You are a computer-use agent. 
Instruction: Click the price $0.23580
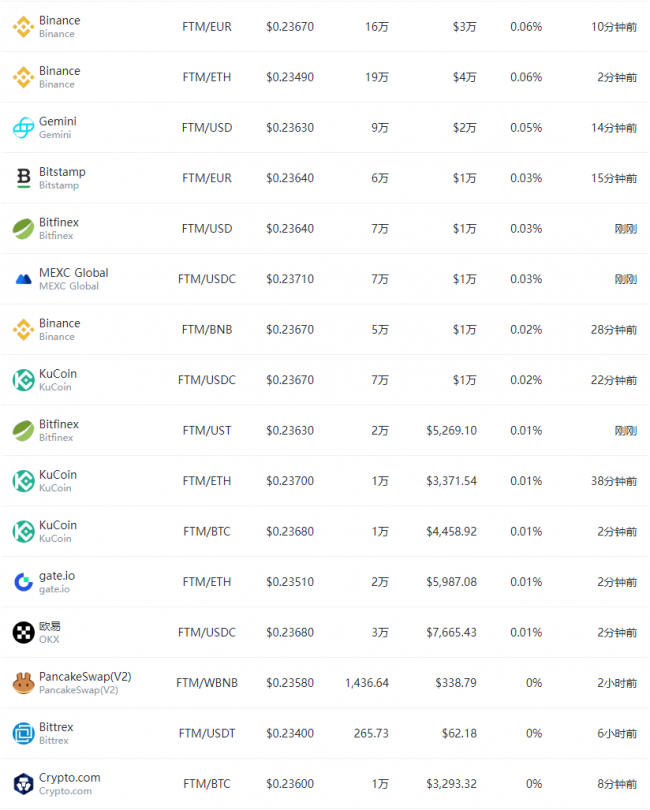[x=290, y=683]
